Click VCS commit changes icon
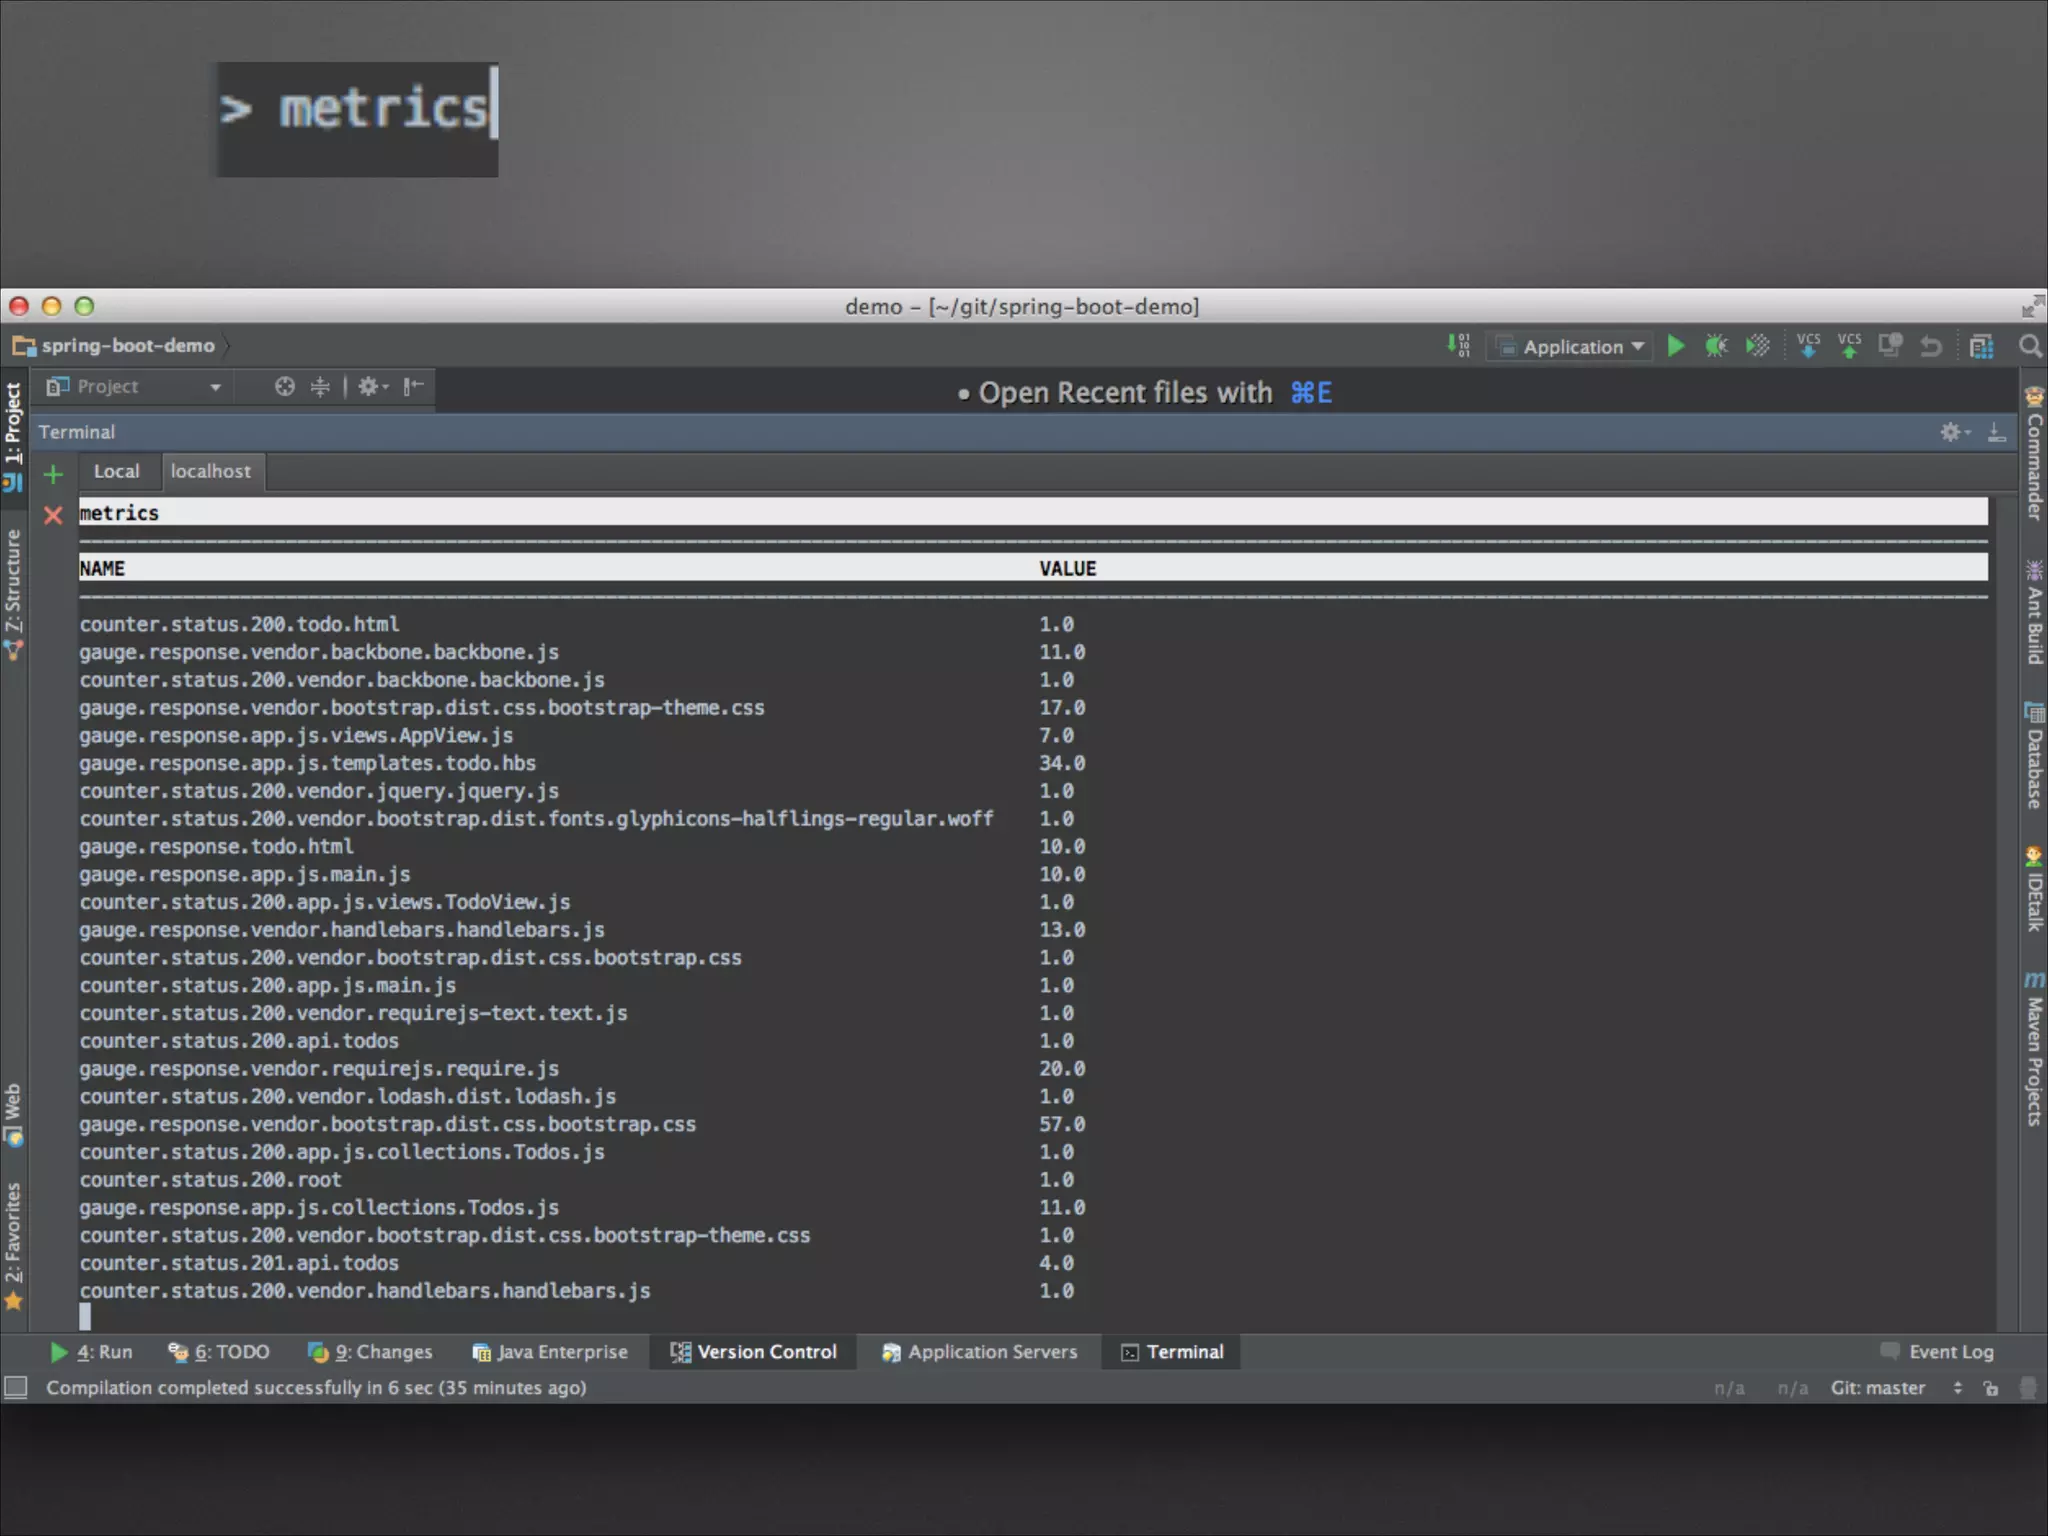This screenshot has height=1536, width=2048. coord(1849,346)
